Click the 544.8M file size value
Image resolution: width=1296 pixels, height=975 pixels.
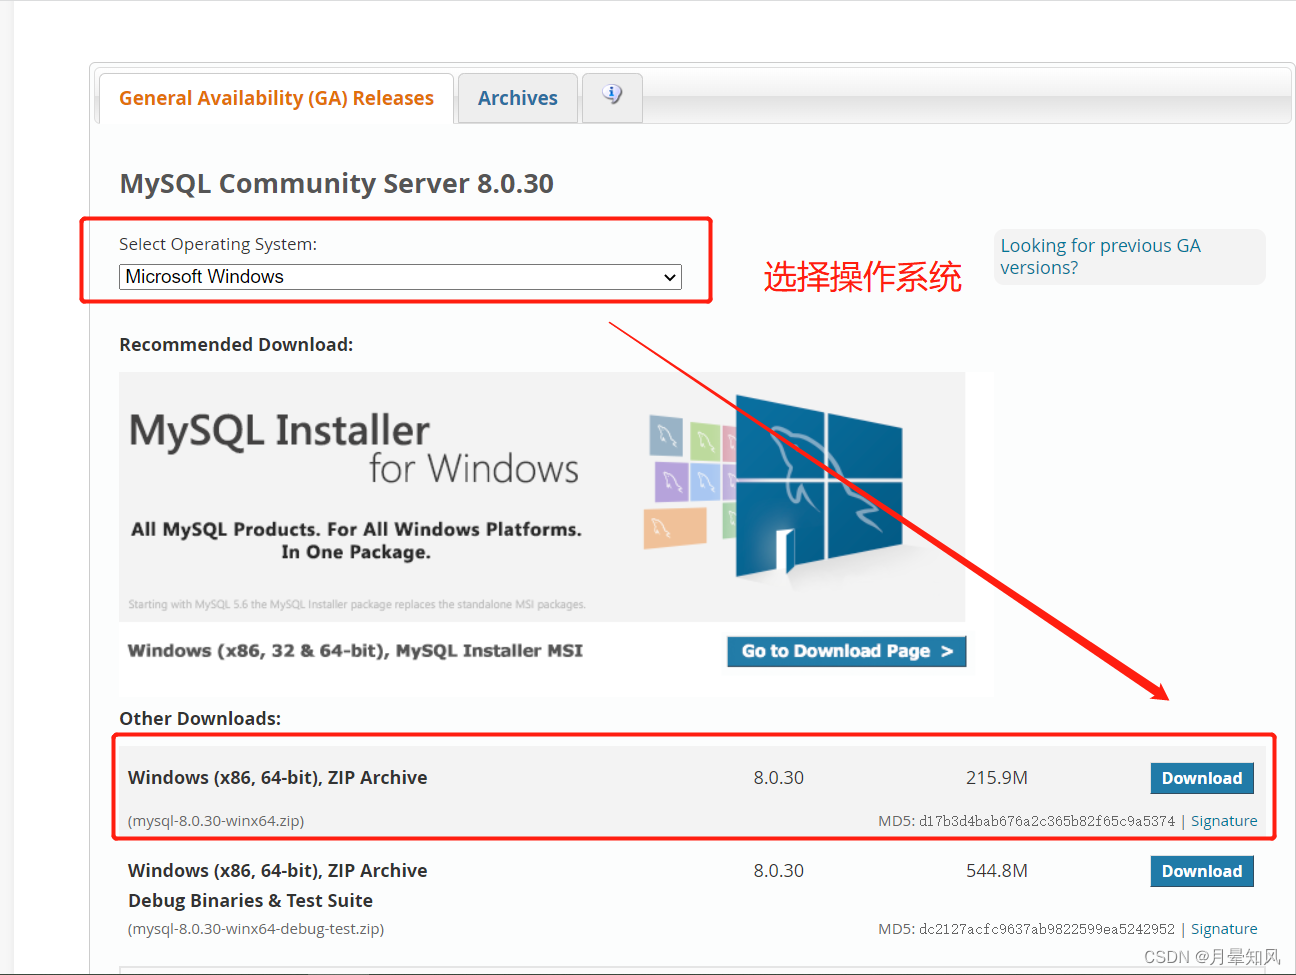(x=997, y=871)
